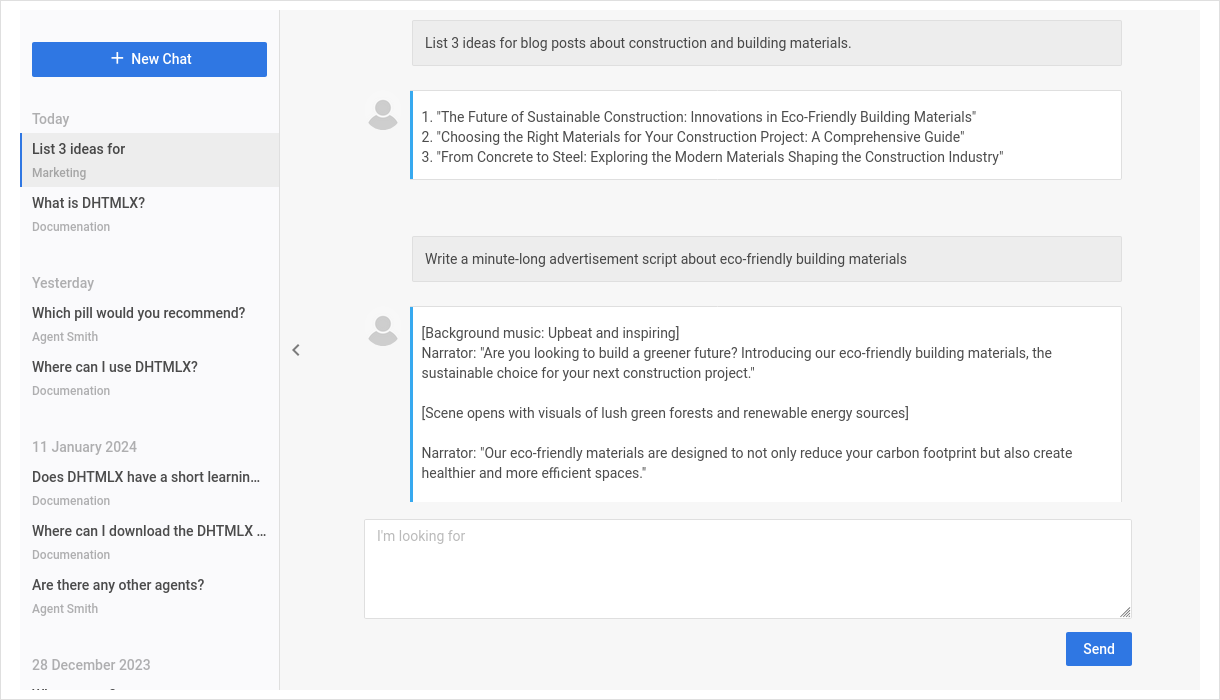This screenshot has width=1220, height=700.
Task: Open the "Are there any other agents?" chat
Action: click(118, 585)
